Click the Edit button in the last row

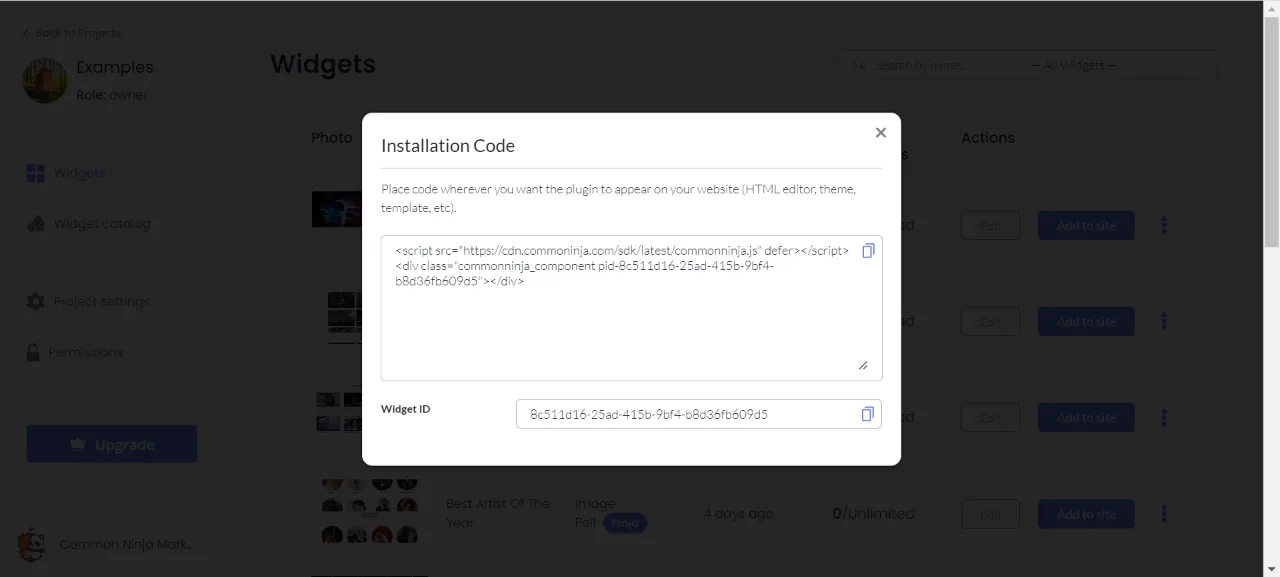point(990,514)
